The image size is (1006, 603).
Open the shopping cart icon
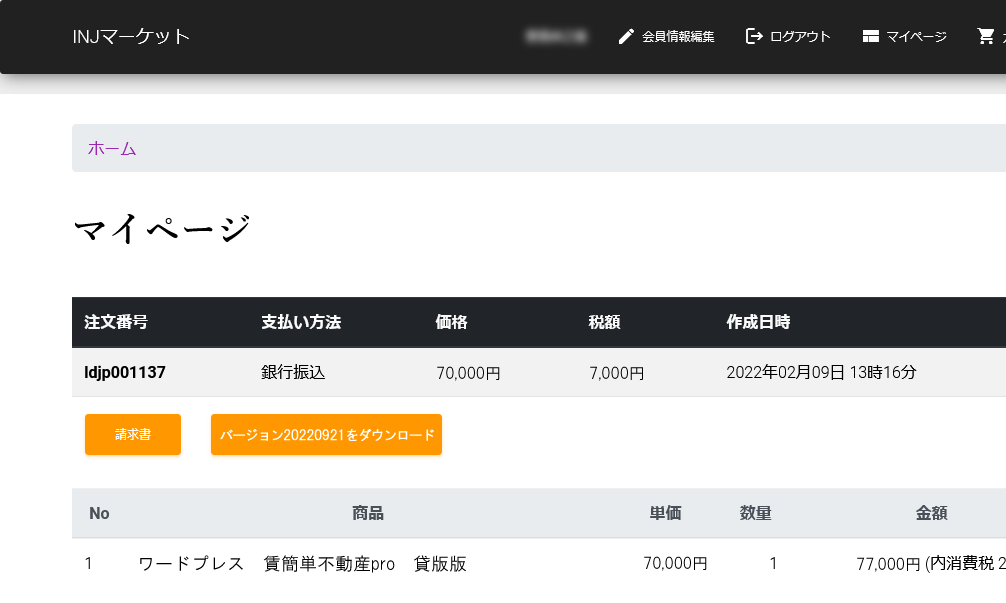986,37
